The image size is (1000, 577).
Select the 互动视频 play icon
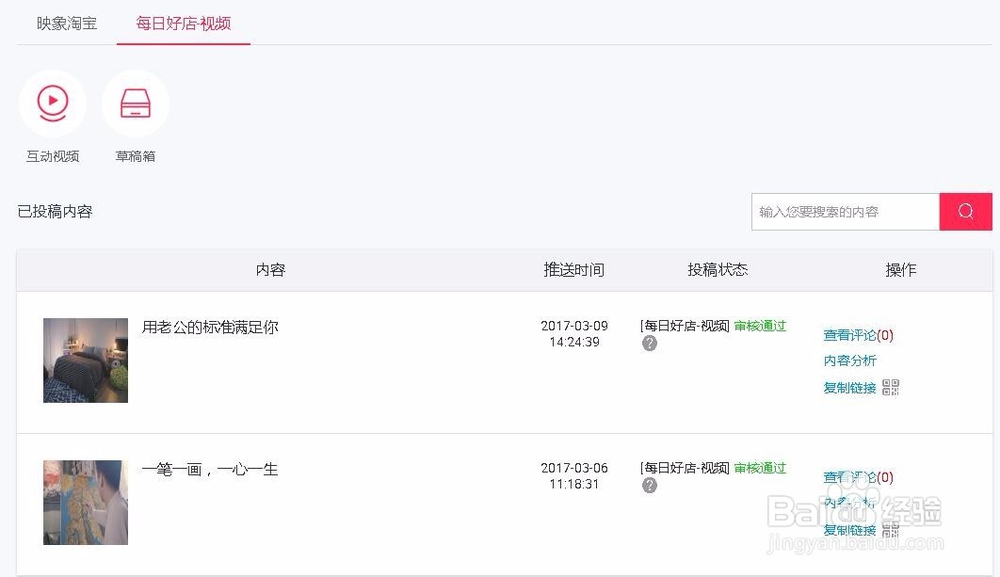[52, 102]
